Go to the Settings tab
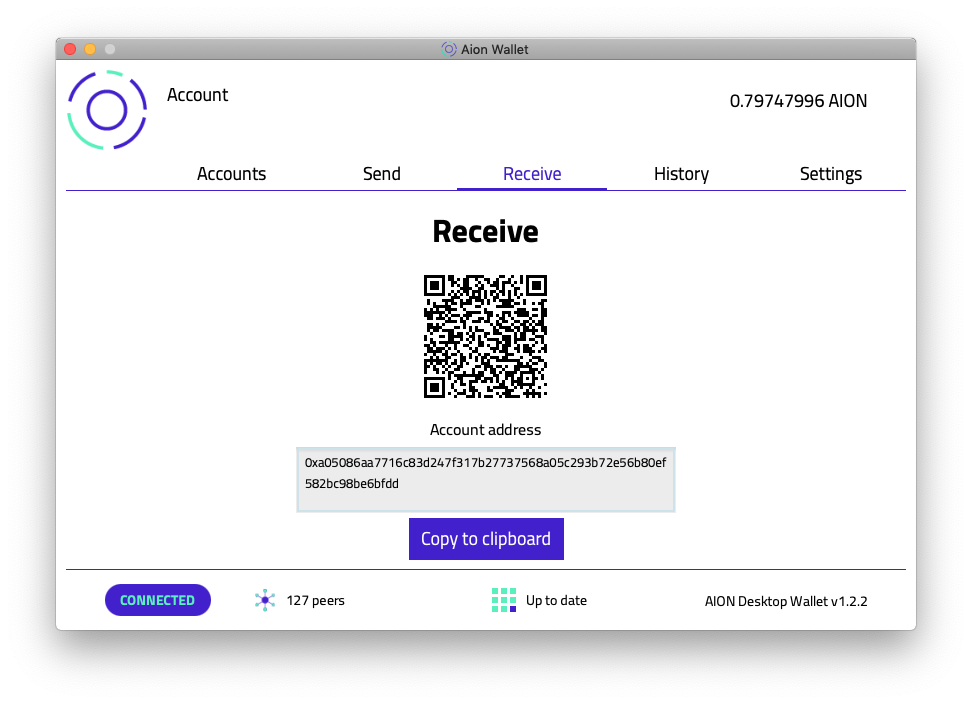972x704 pixels. click(831, 174)
